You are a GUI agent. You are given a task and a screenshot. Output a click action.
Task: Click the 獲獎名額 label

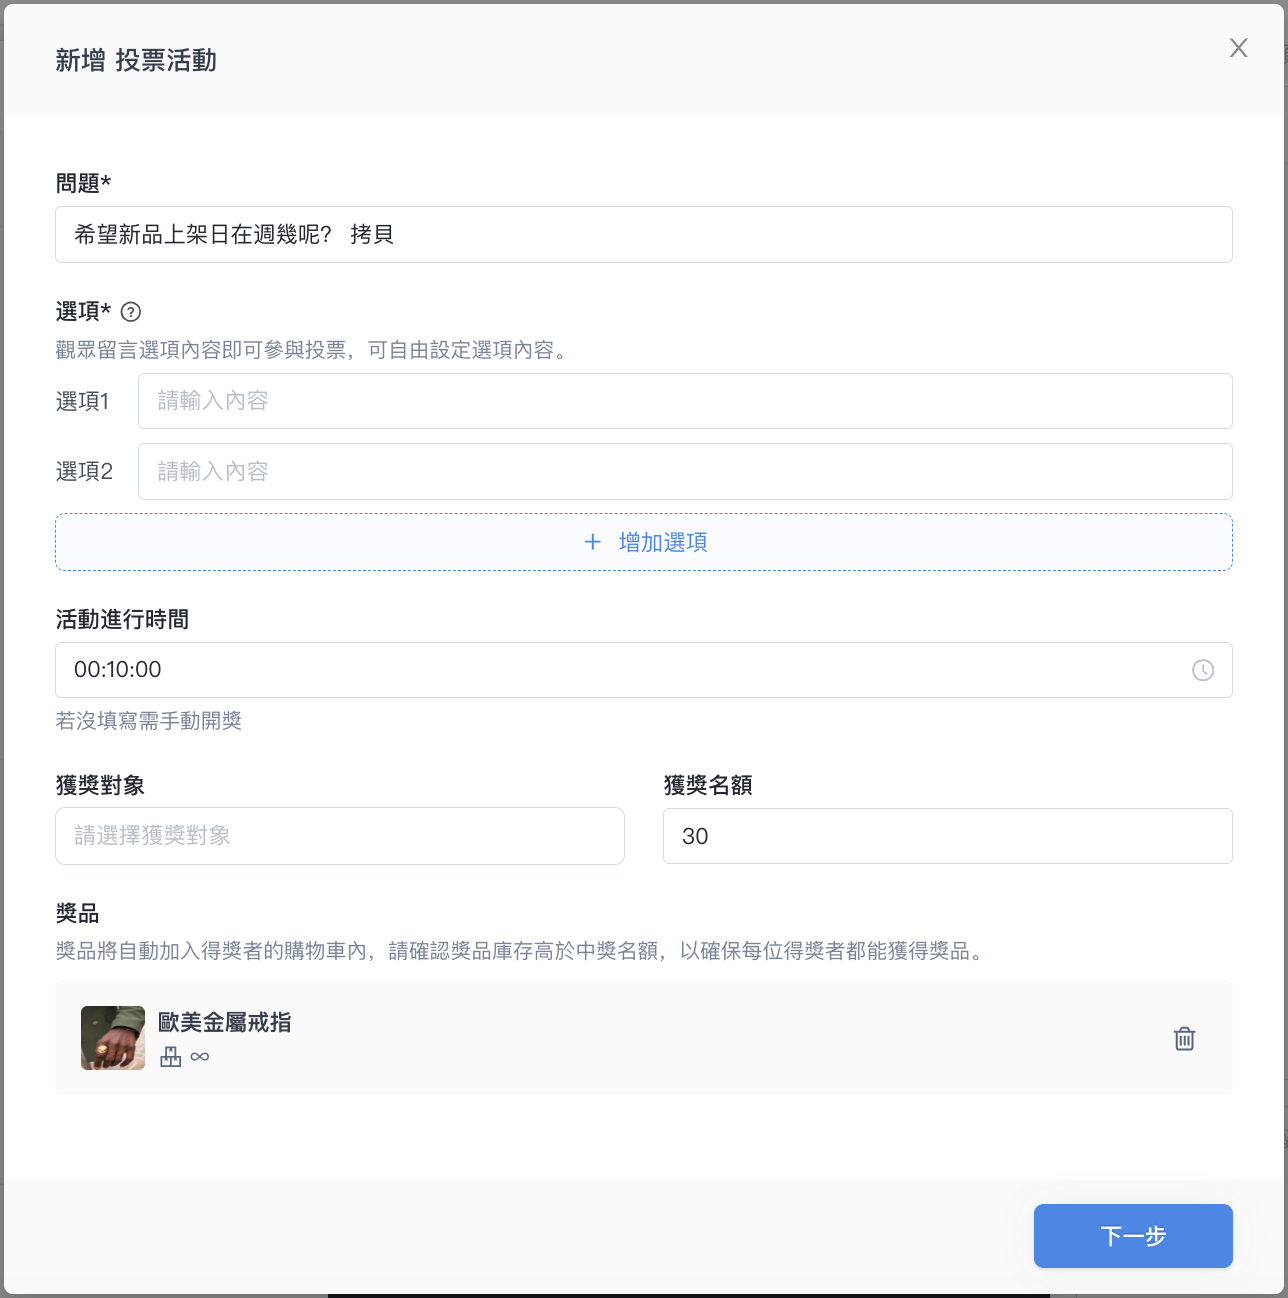(x=708, y=786)
